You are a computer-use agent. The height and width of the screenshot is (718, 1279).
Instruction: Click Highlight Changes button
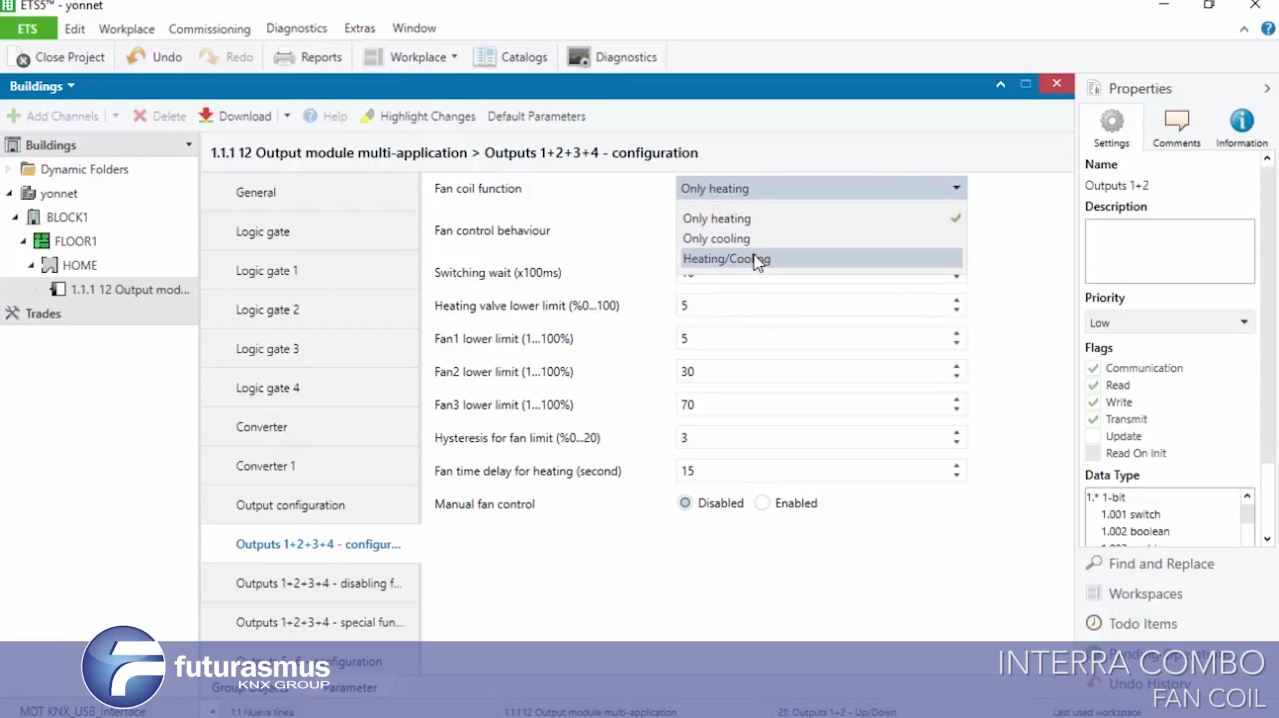(x=418, y=116)
